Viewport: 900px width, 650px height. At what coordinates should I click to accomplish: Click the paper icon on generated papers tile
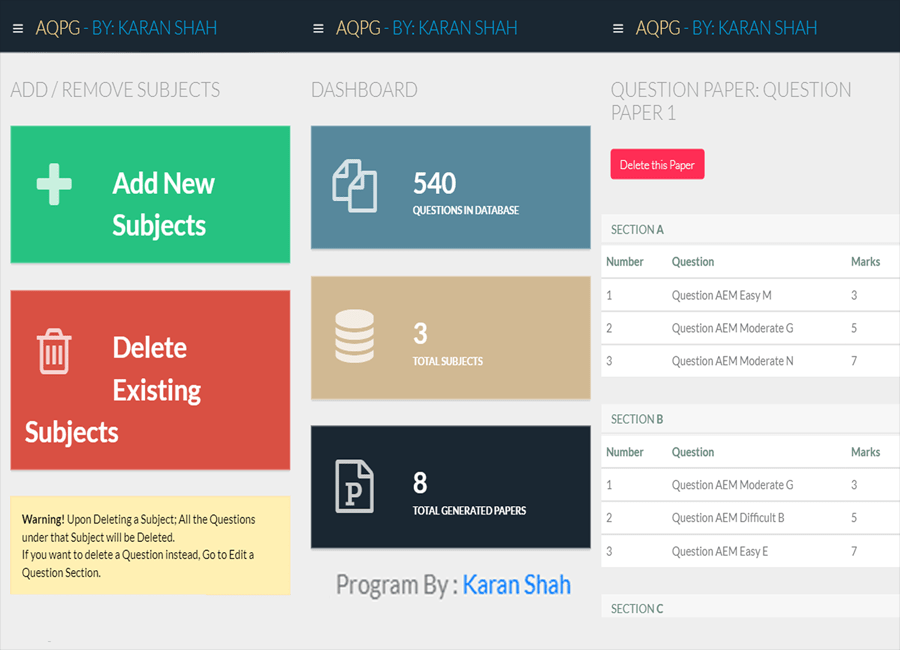[x=353, y=486]
